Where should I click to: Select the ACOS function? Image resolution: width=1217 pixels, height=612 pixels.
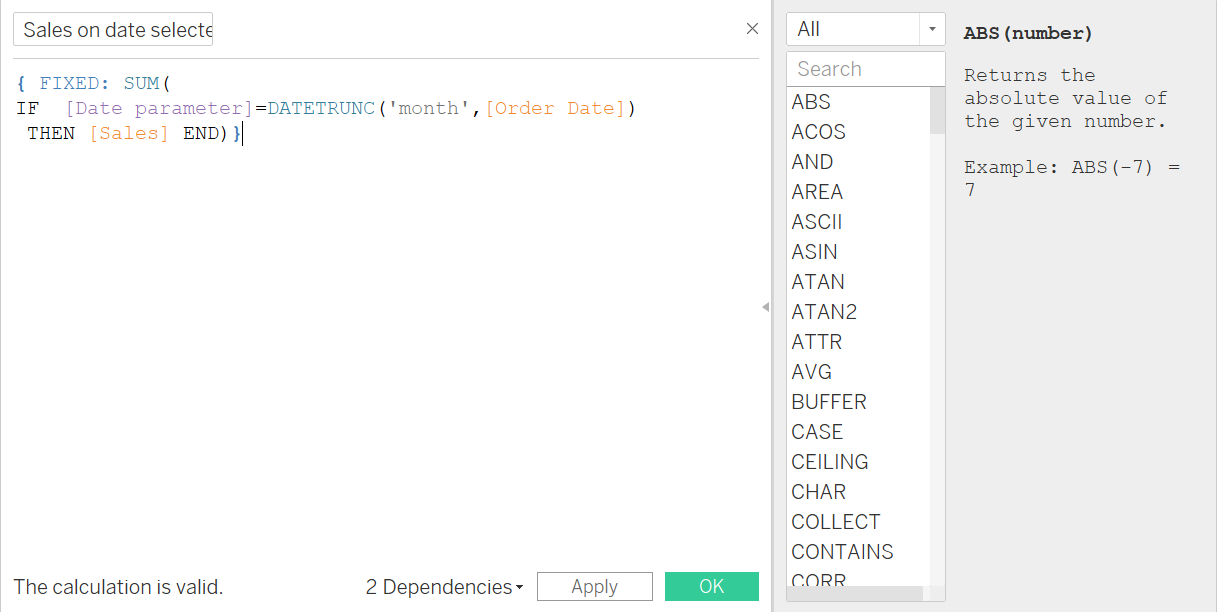[818, 132]
